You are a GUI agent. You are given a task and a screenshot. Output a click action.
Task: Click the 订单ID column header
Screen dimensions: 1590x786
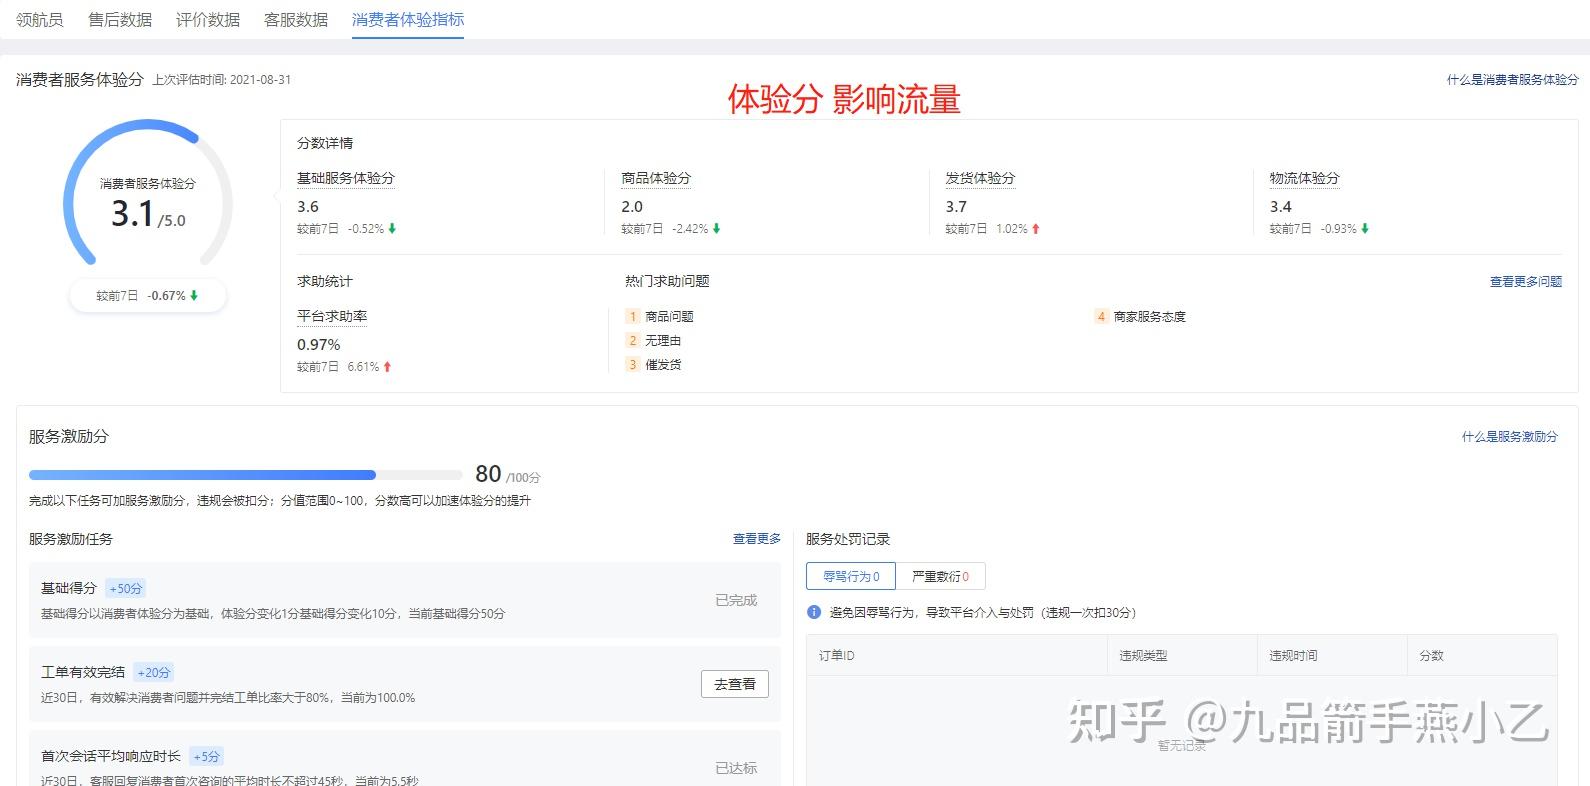click(x=836, y=656)
